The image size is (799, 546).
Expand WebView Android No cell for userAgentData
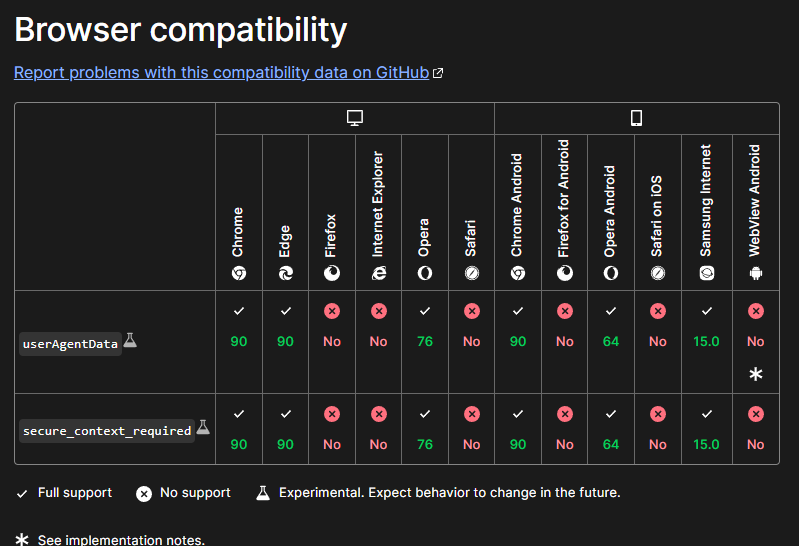tap(756, 342)
